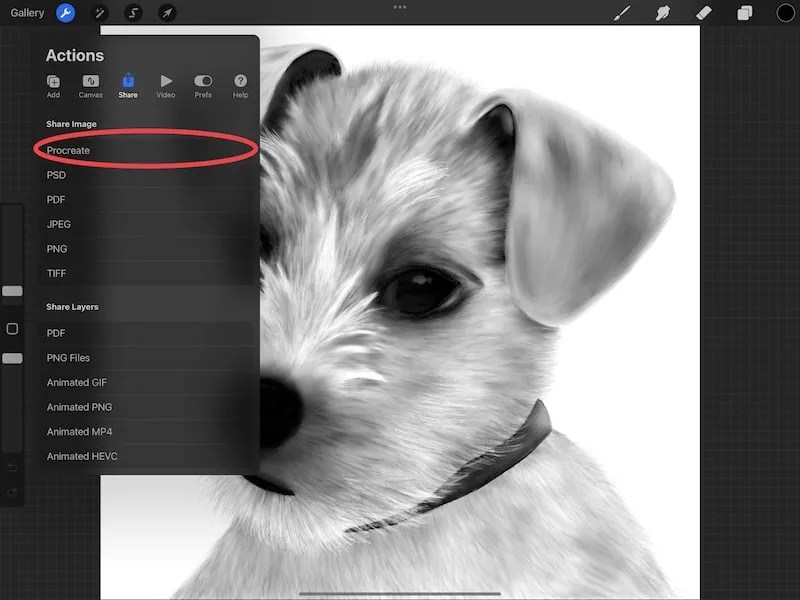Open the Layers panel
Screen dimensions: 800x600
coord(742,13)
